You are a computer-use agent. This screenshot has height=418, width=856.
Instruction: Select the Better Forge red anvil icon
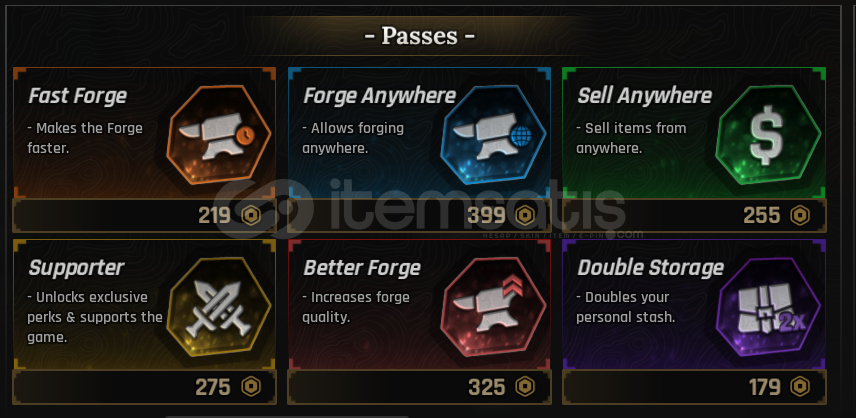pyautogui.click(x=492, y=304)
